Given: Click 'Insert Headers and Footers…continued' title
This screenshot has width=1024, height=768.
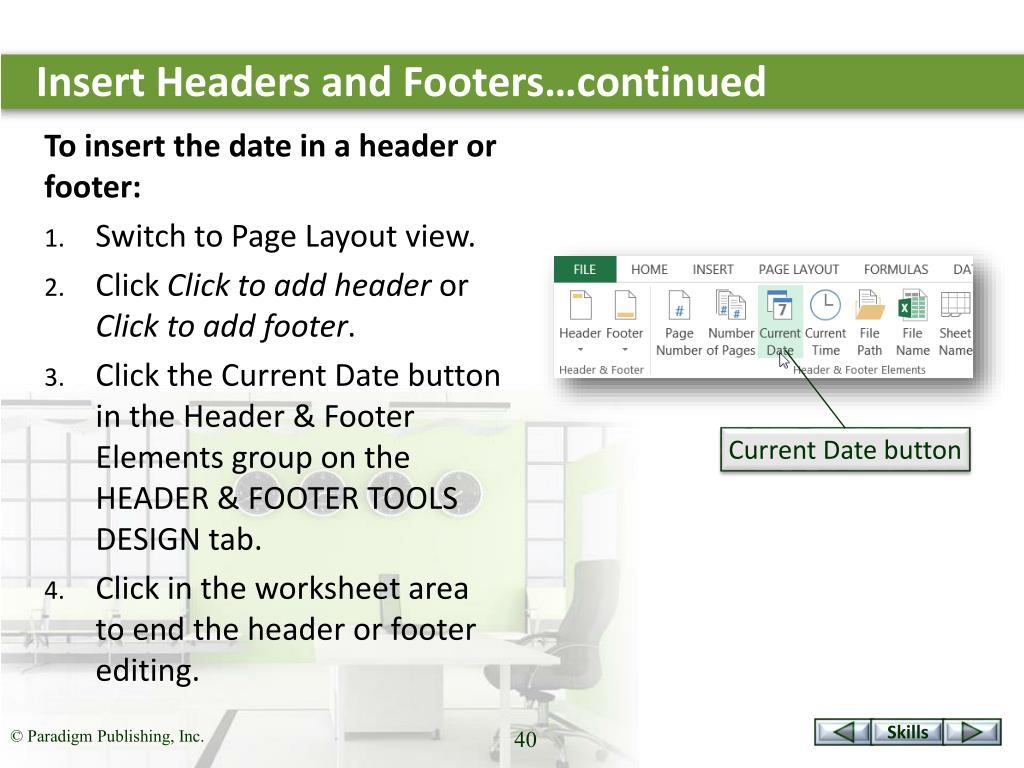Looking at the screenshot, I should tap(400, 82).
